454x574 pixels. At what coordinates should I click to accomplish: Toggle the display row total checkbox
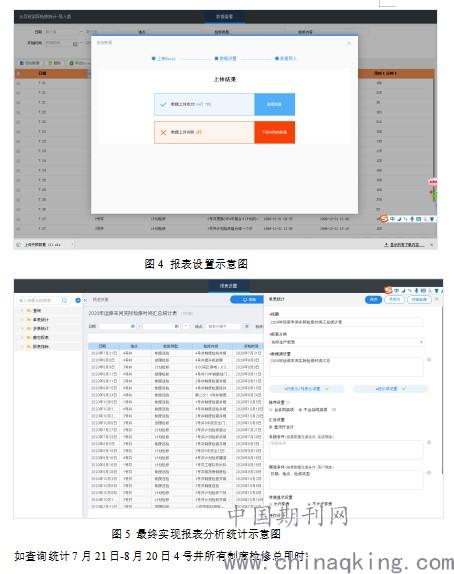pos(271,427)
